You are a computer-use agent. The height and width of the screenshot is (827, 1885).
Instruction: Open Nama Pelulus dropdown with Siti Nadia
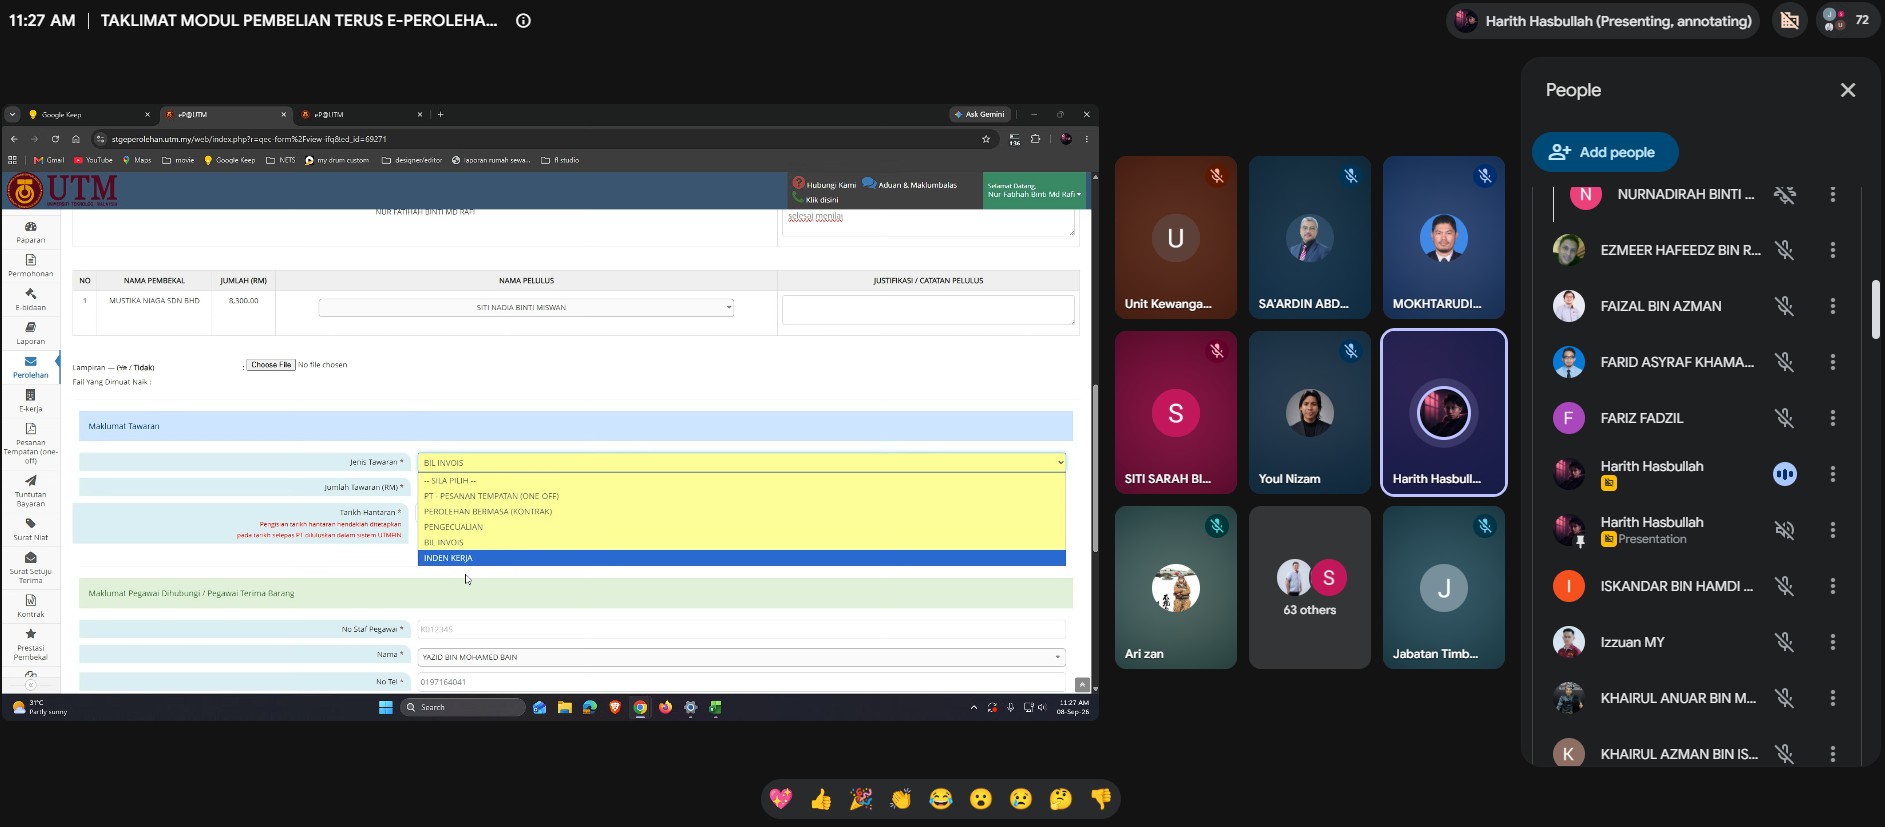click(x=526, y=308)
